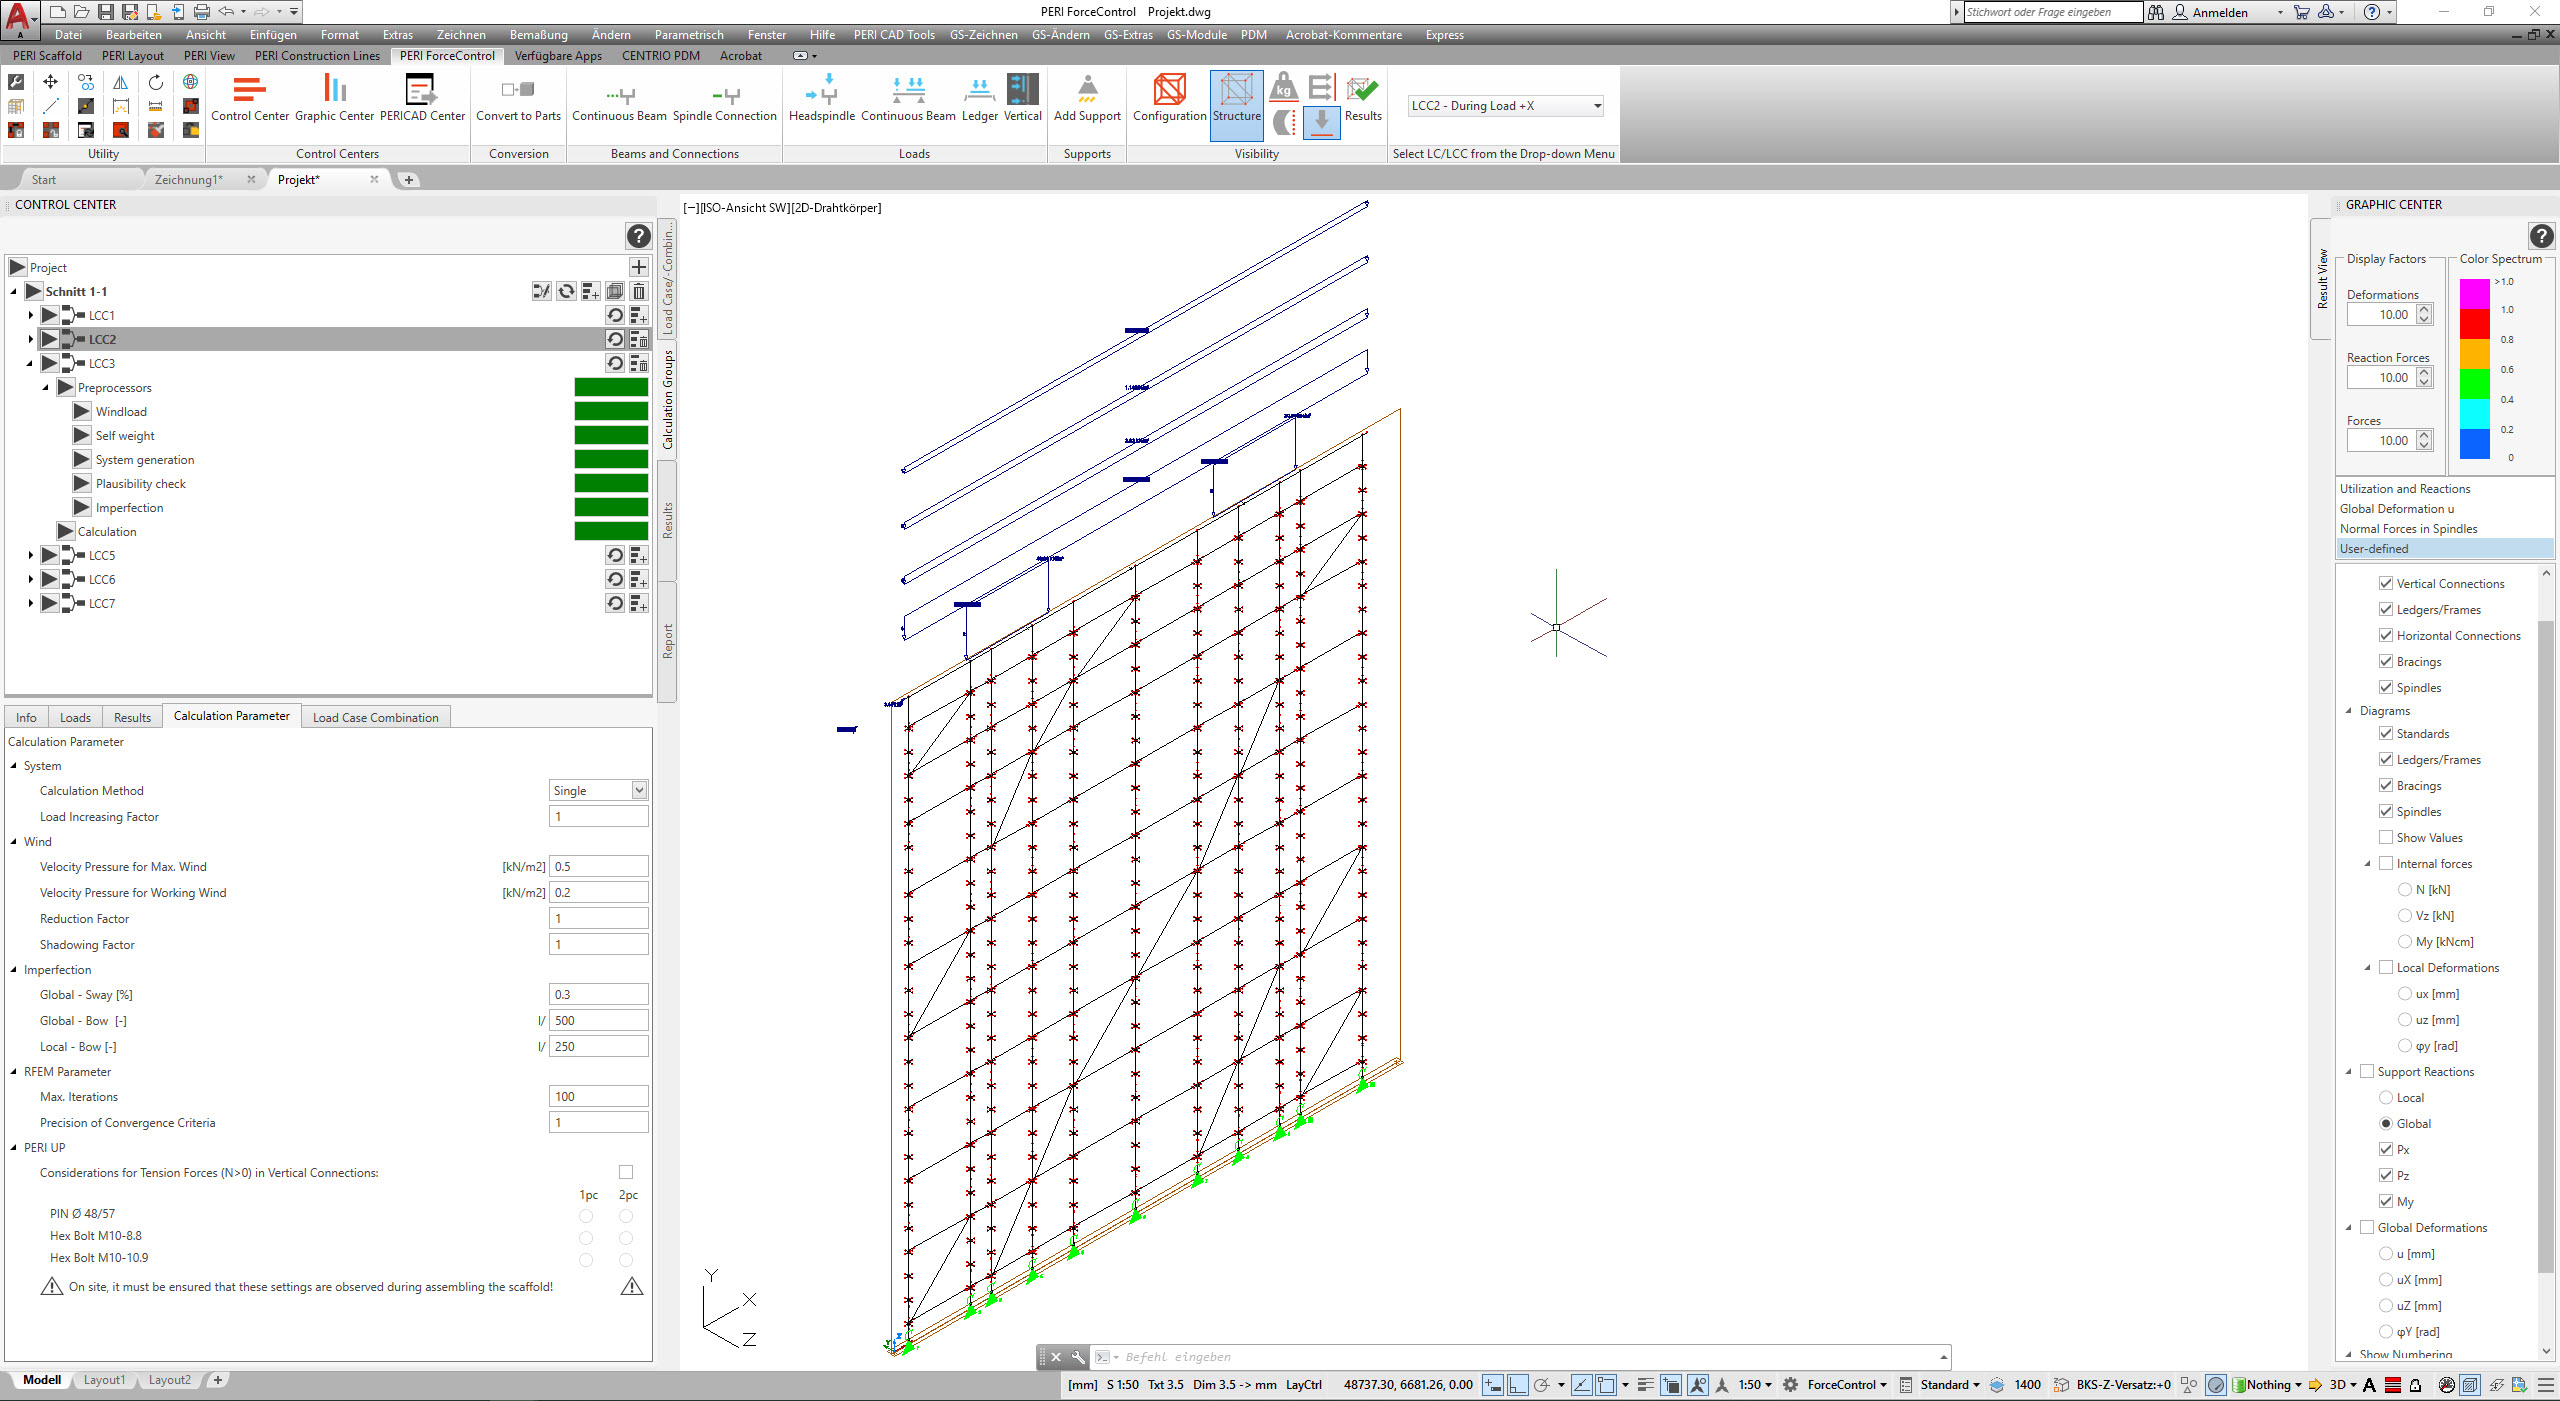Enable the Show Values checkbox
Screen dimensions: 2560x1401
pos(2385,837)
